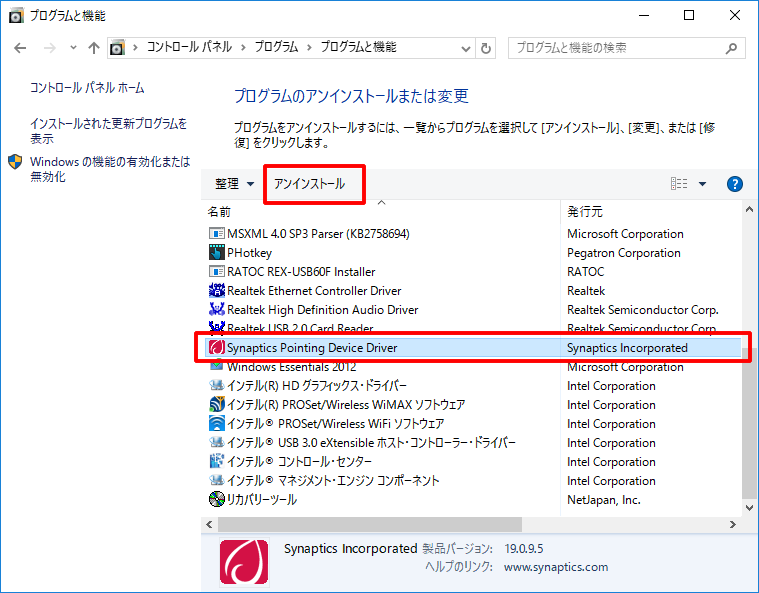Select RATOC REX-USB60F Installer icon
The width and height of the screenshot is (759, 593).
[216, 272]
